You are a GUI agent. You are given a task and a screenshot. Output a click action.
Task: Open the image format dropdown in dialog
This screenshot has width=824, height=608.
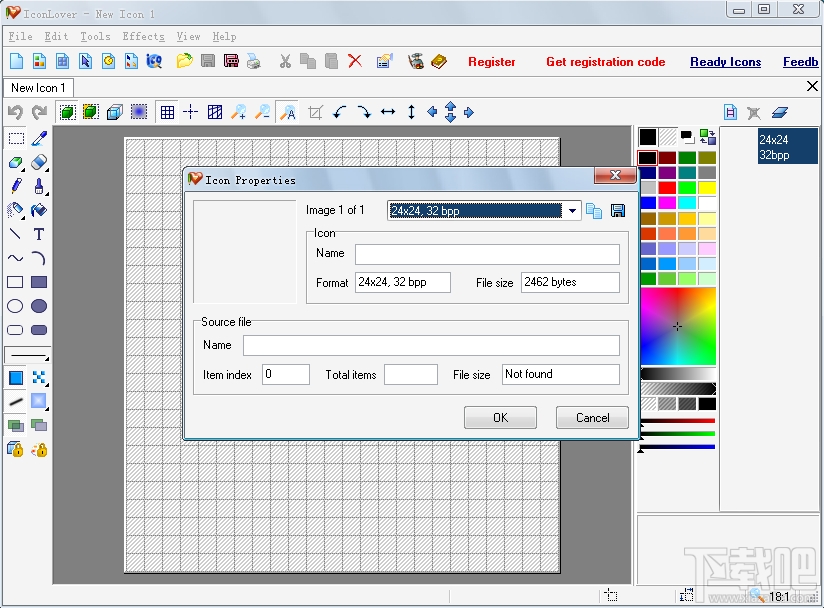pyautogui.click(x=571, y=211)
